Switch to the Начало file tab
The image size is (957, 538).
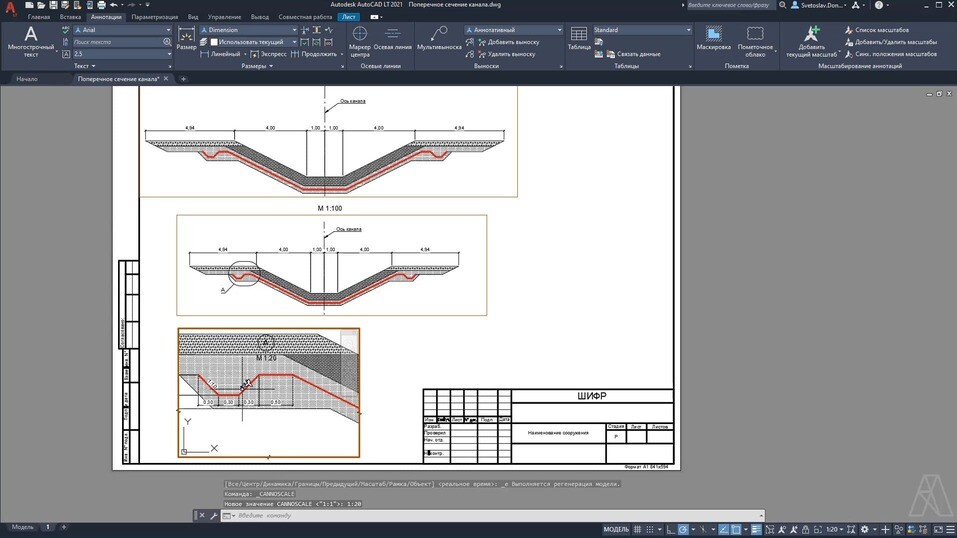(27, 79)
